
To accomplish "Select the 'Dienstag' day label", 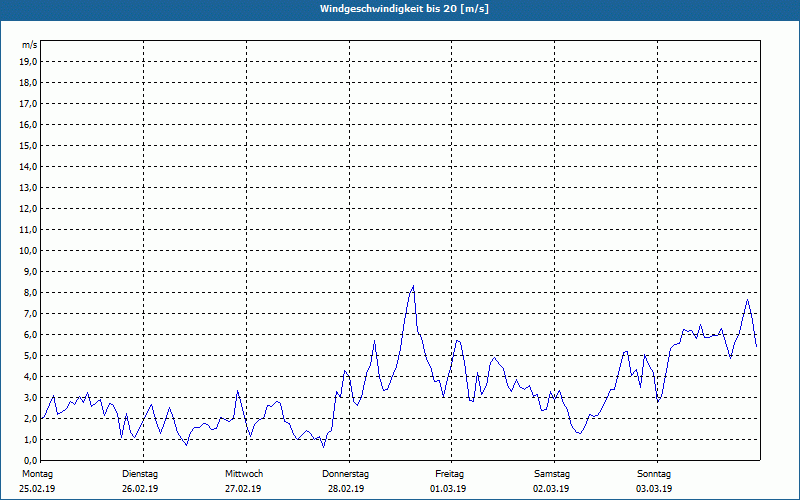I will (140, 474).
